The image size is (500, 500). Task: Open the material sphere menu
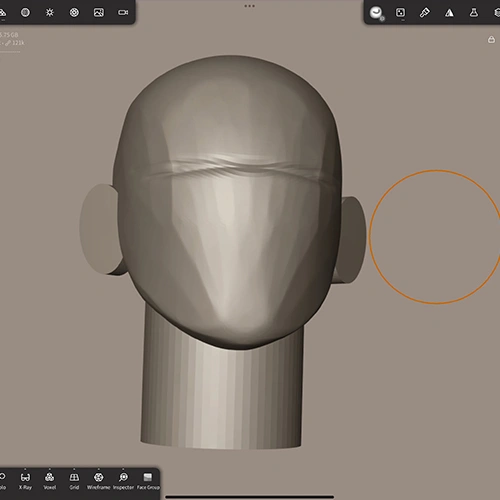(x=25, y=13)
